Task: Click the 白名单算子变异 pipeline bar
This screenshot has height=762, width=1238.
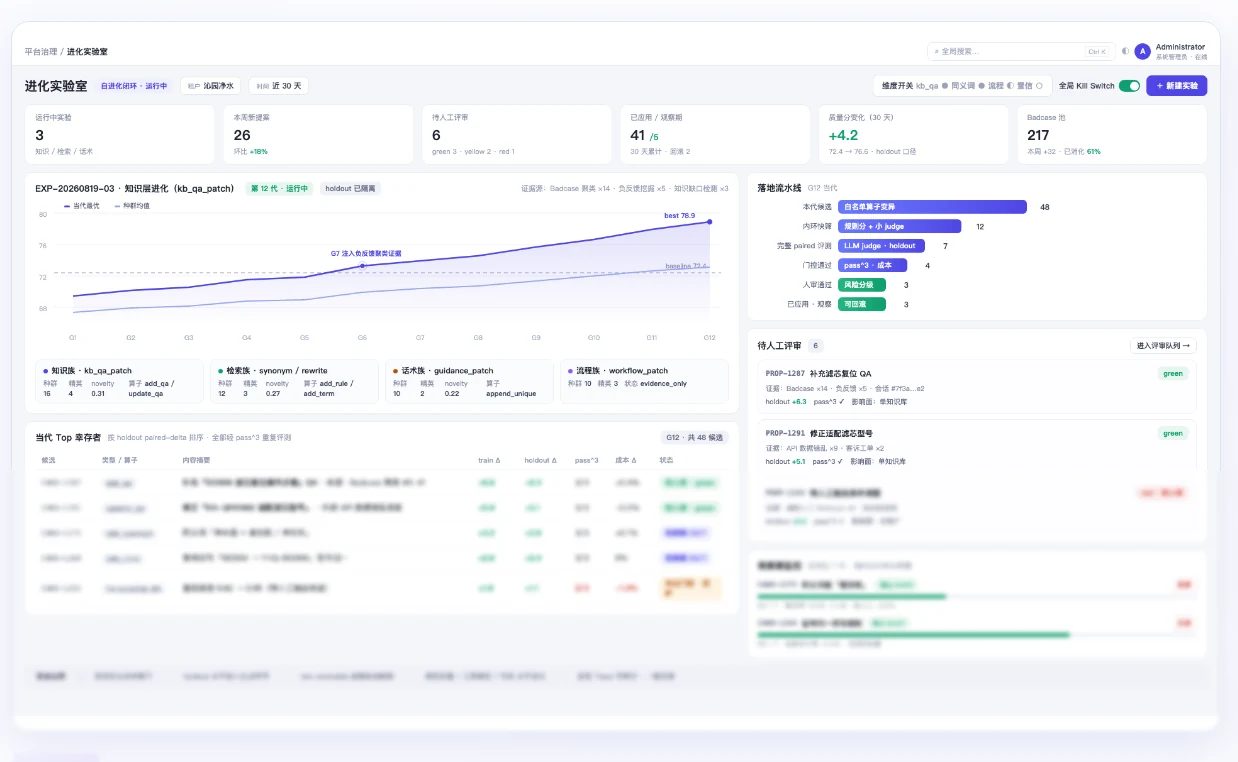Action: tap(932, 207)
